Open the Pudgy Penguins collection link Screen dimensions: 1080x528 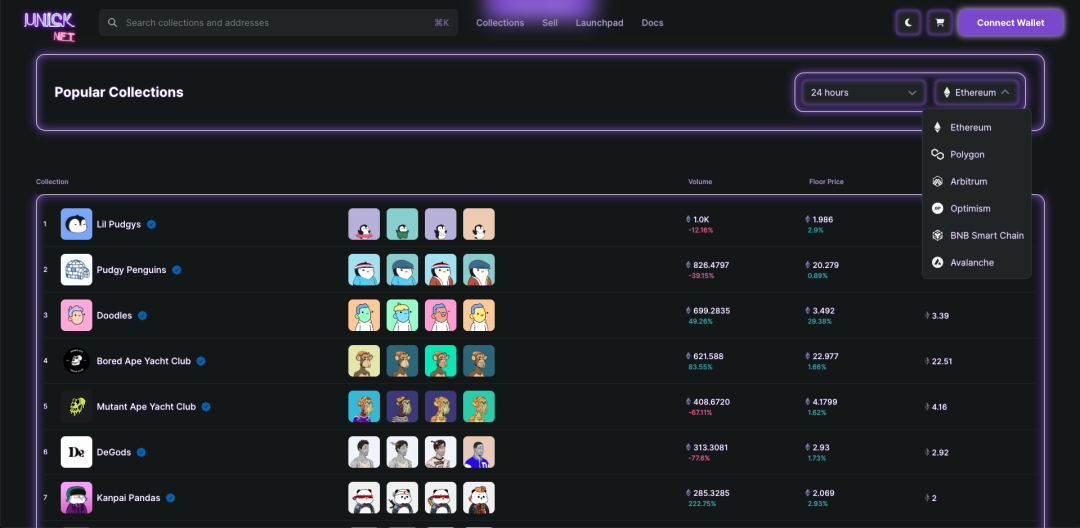click(132, 270)
